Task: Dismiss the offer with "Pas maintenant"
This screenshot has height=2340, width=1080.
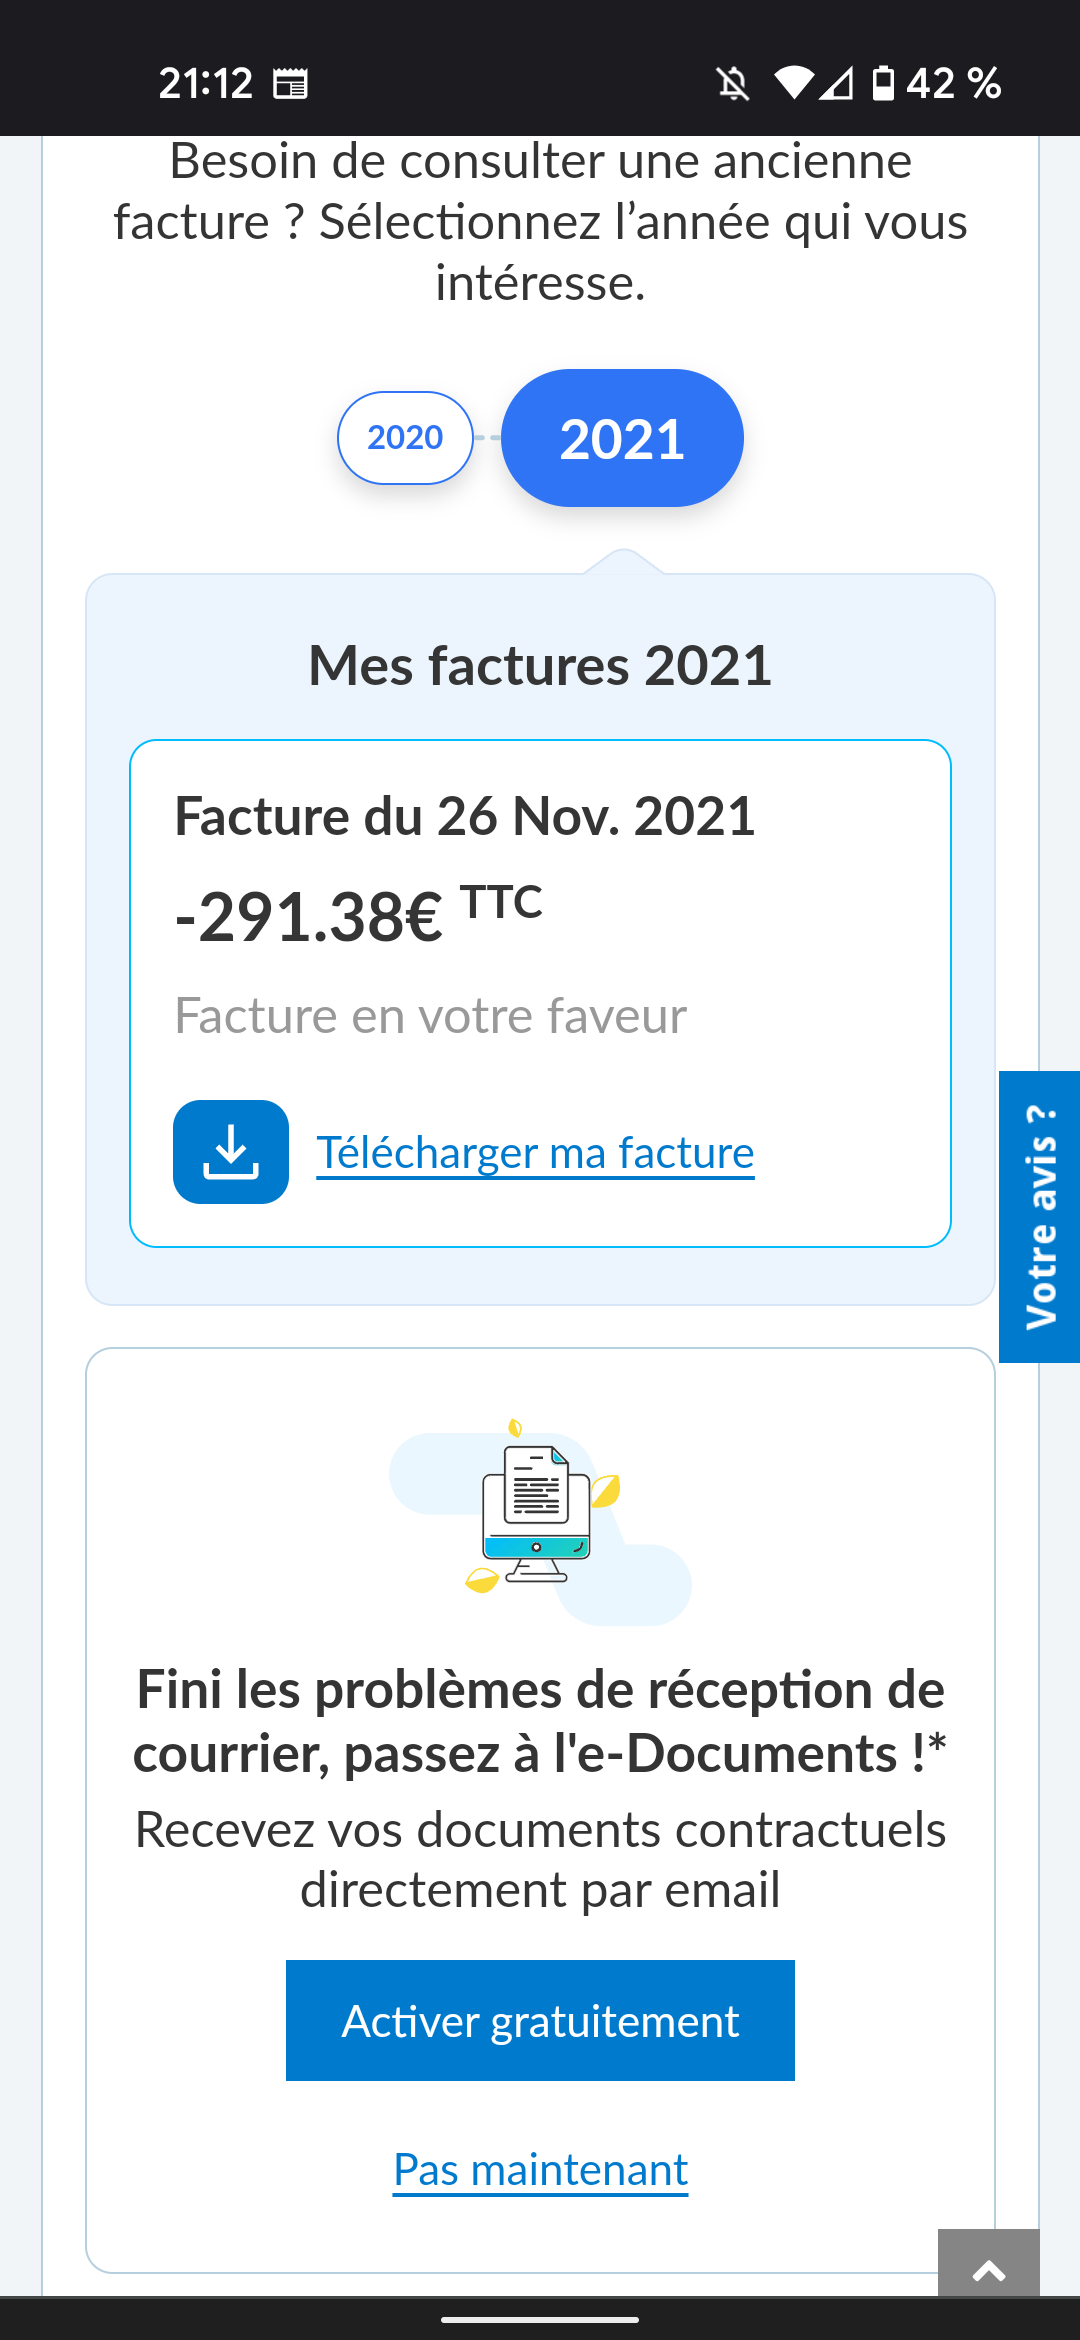Action: [x=540, y=2170]
